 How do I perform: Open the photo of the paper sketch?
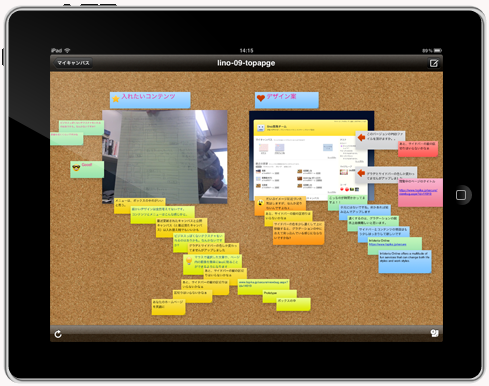tap(165, 157)
